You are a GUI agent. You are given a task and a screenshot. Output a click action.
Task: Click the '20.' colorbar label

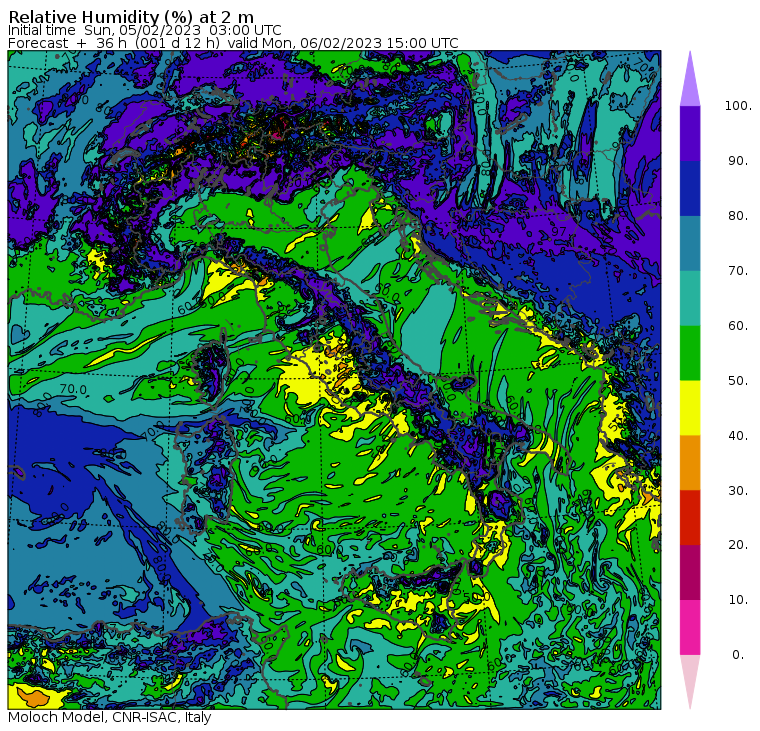738,545
